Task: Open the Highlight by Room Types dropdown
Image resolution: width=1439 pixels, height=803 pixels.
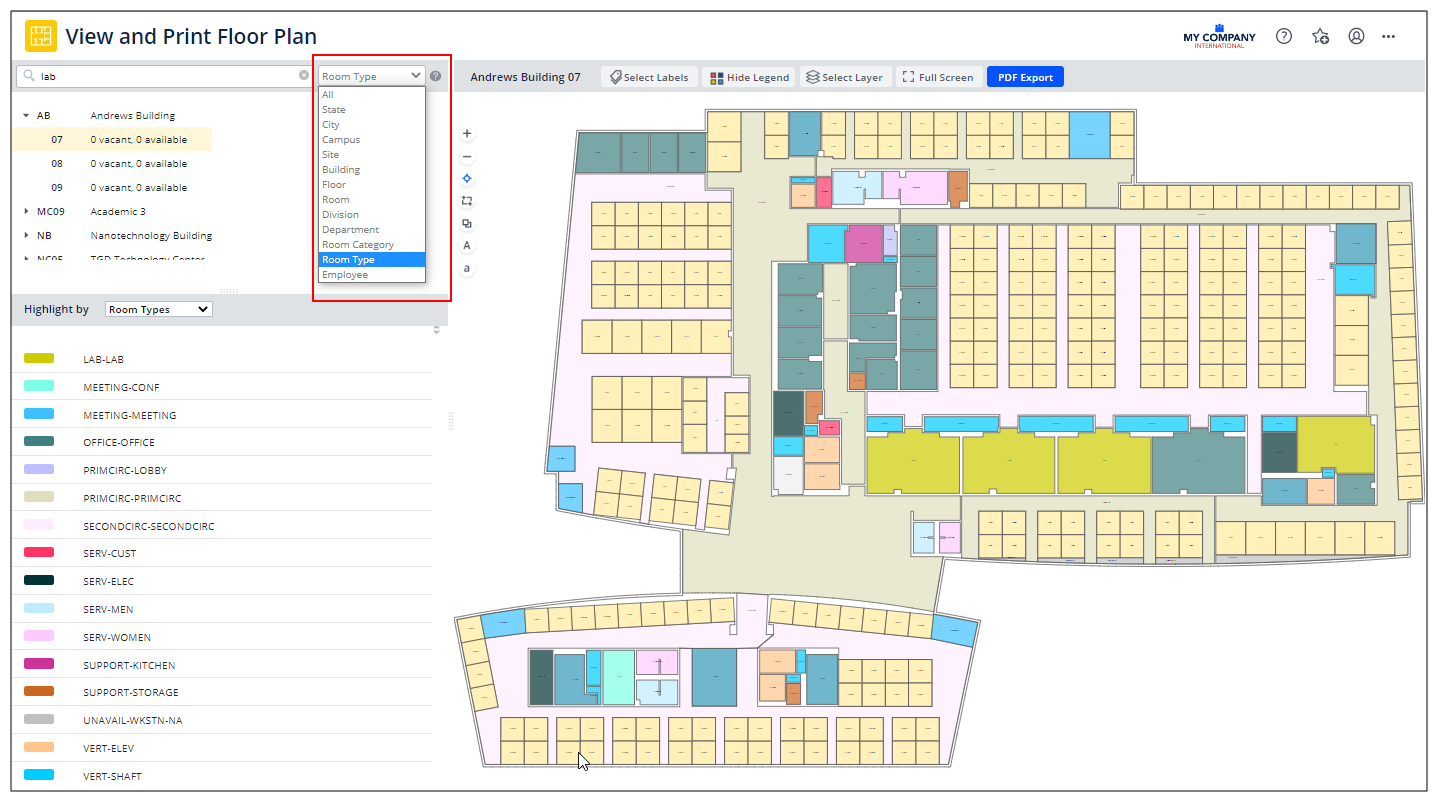Action: 159,310
